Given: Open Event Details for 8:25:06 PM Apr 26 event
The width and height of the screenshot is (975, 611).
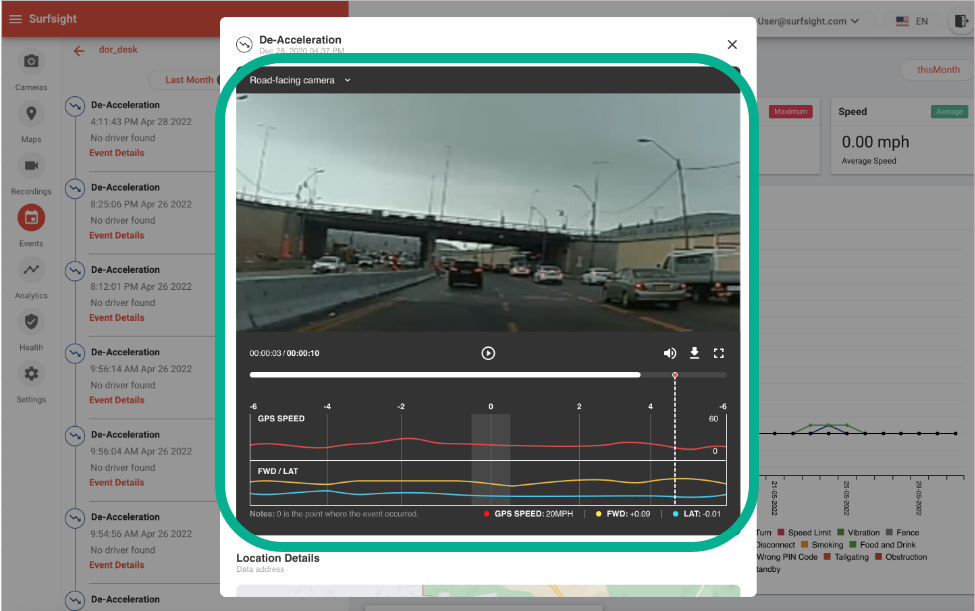Looking at the screenshot, I should coord(117,236).
